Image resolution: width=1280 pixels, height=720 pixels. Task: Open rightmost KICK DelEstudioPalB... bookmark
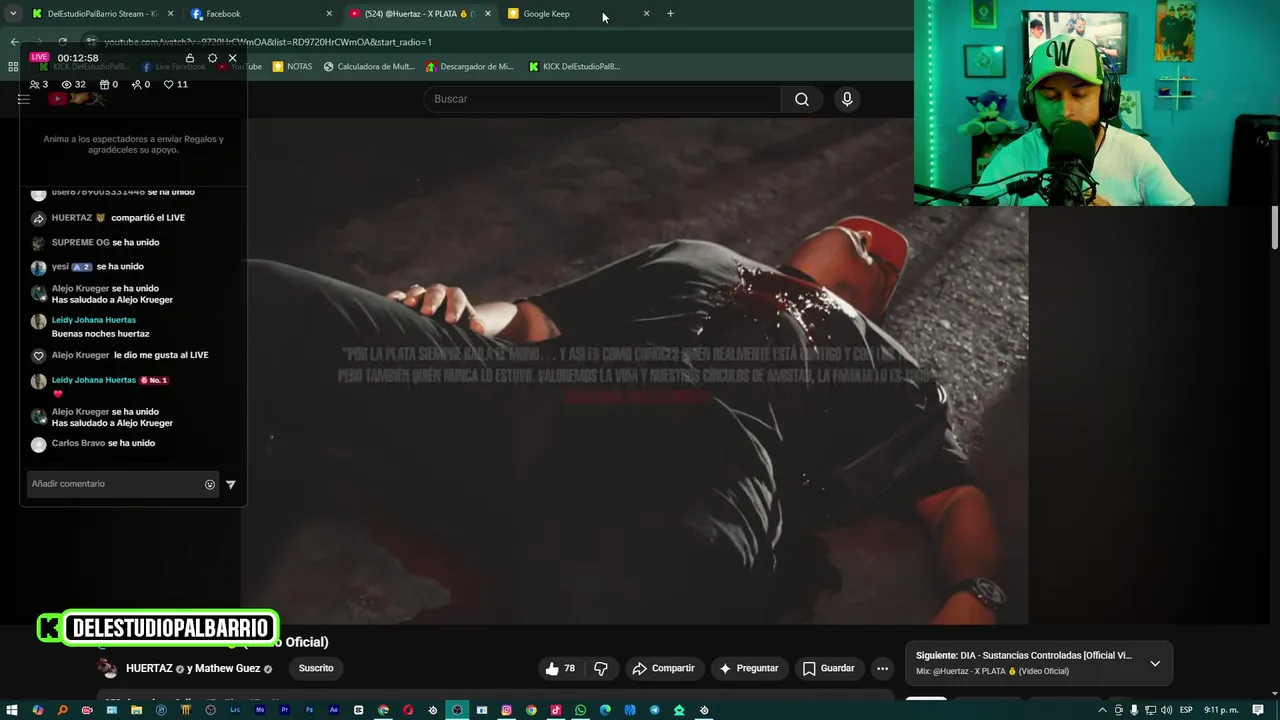click(x=575, y=67)
